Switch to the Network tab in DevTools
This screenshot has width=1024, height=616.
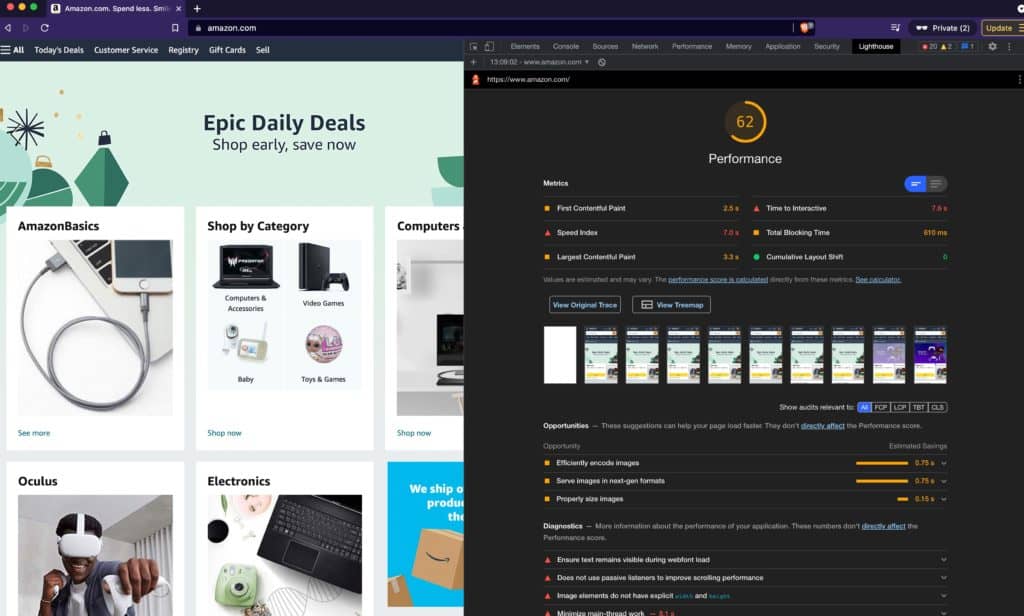coord(645,46)
